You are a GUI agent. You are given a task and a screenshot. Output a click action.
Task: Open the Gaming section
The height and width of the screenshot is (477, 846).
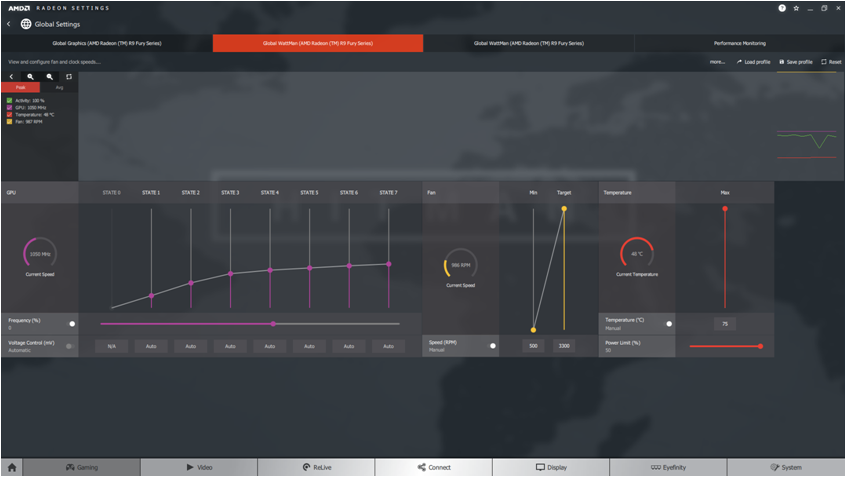click(81, 467)
